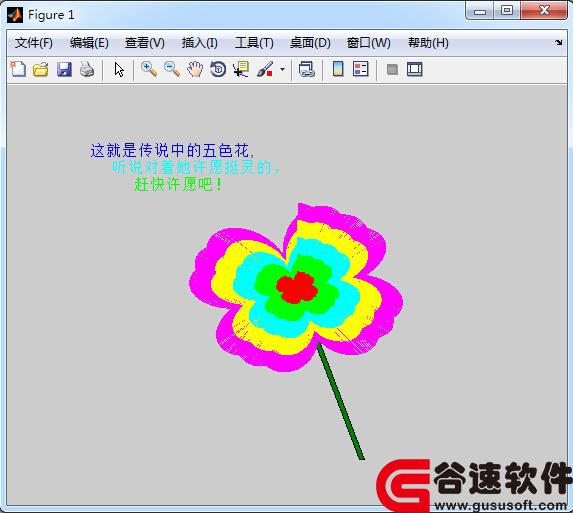Open a file with the folder icon
Viewport: 573px width, 513px height.
[x=41, y=69]
